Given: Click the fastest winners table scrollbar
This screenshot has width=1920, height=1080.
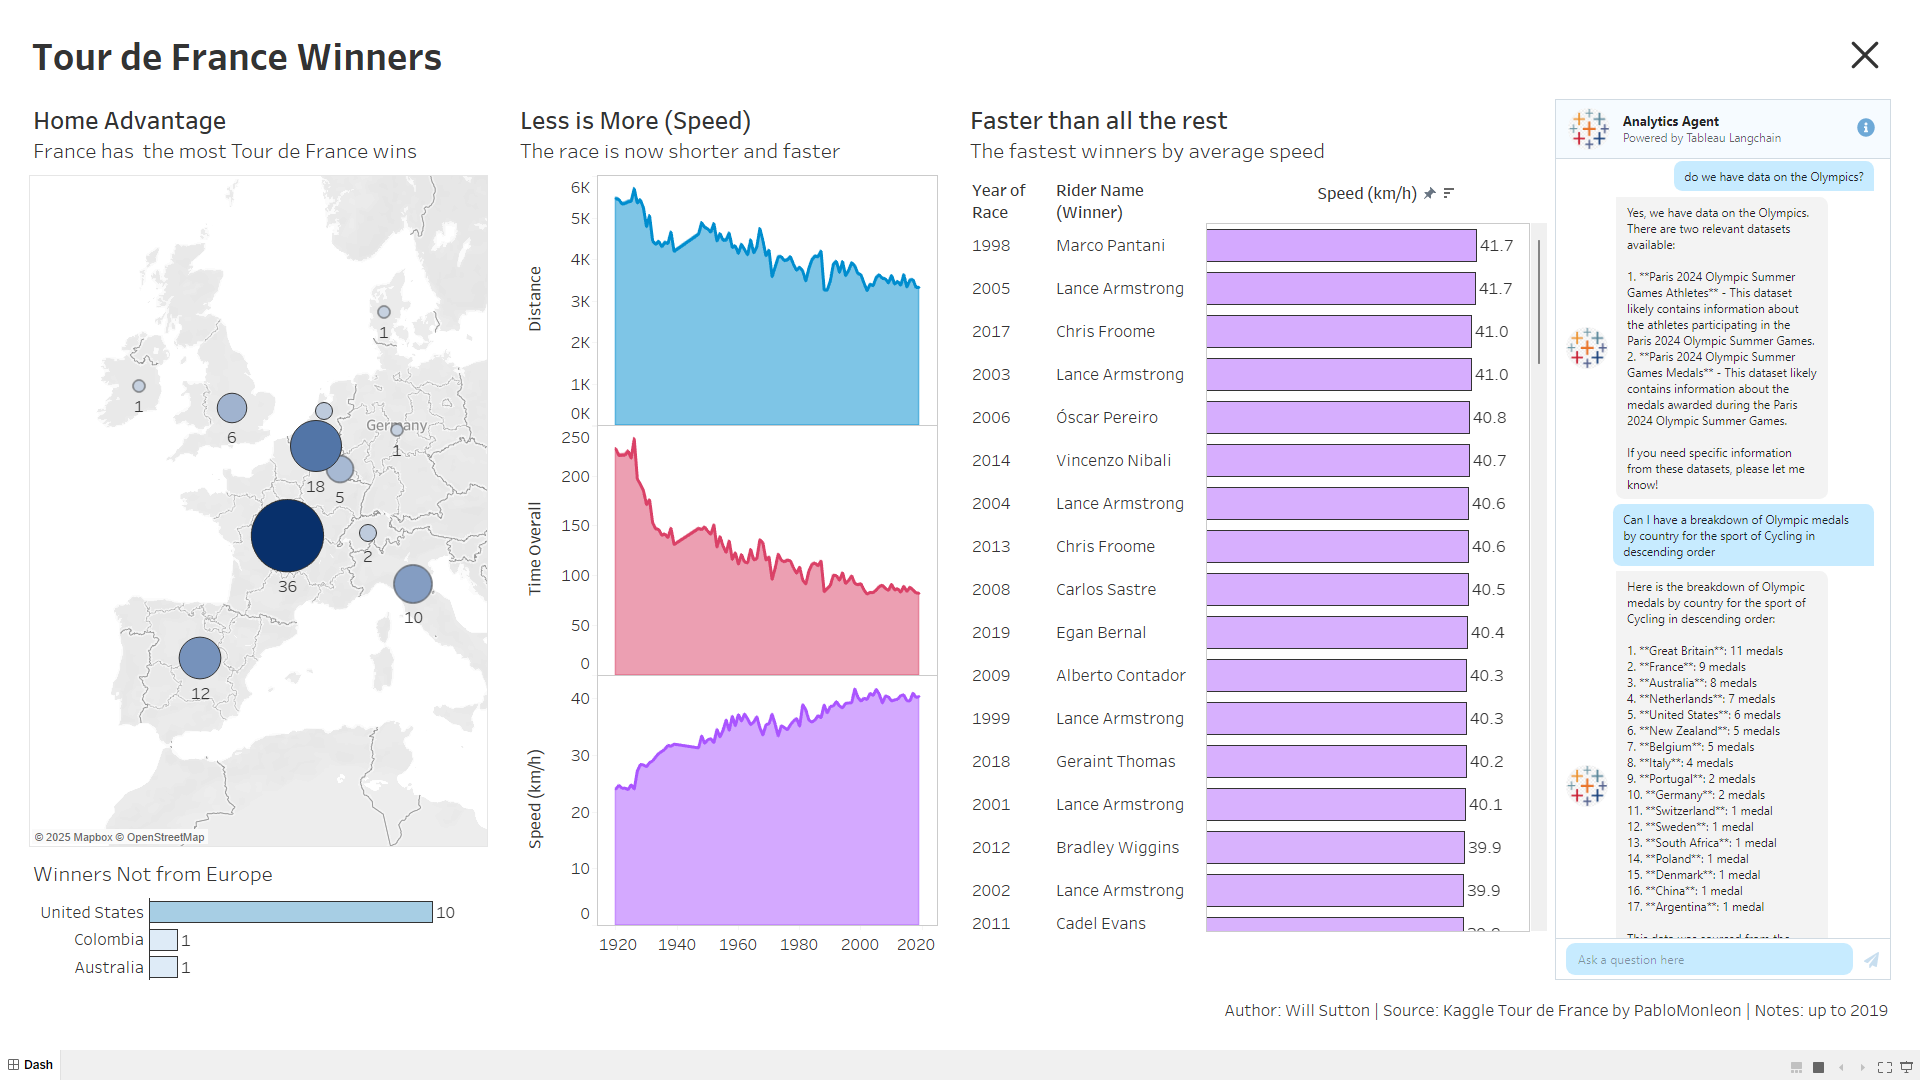Looking at the screenshot, I should click(1538, 302).
